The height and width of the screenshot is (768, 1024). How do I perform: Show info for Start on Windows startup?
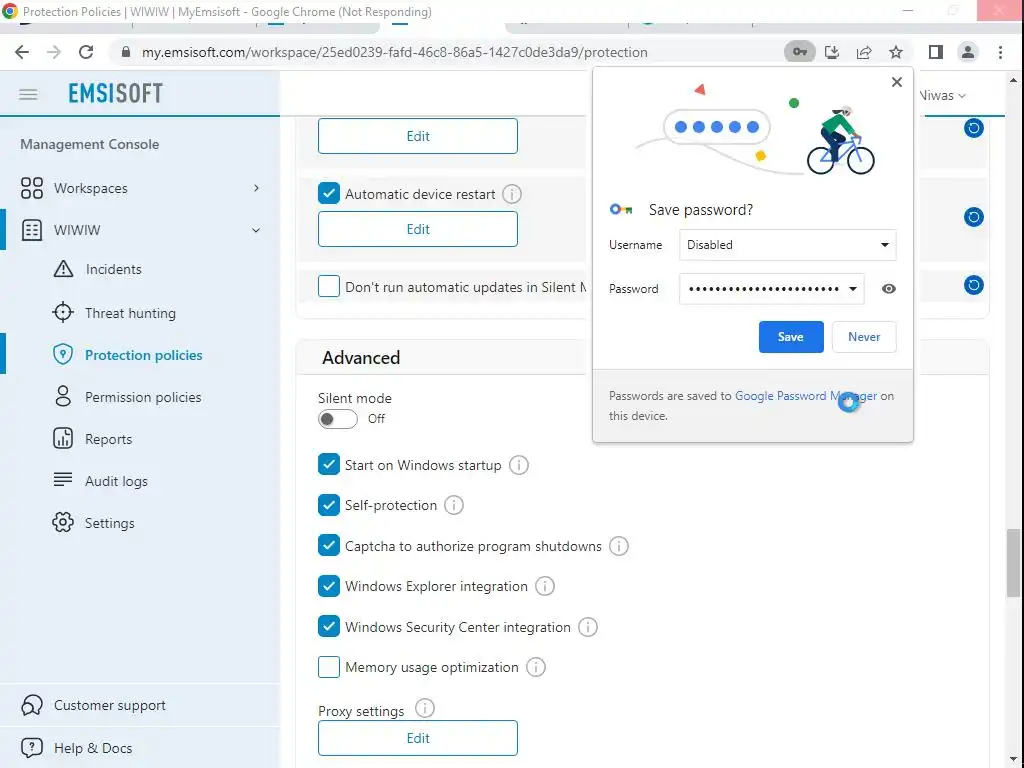coord(519,465)
